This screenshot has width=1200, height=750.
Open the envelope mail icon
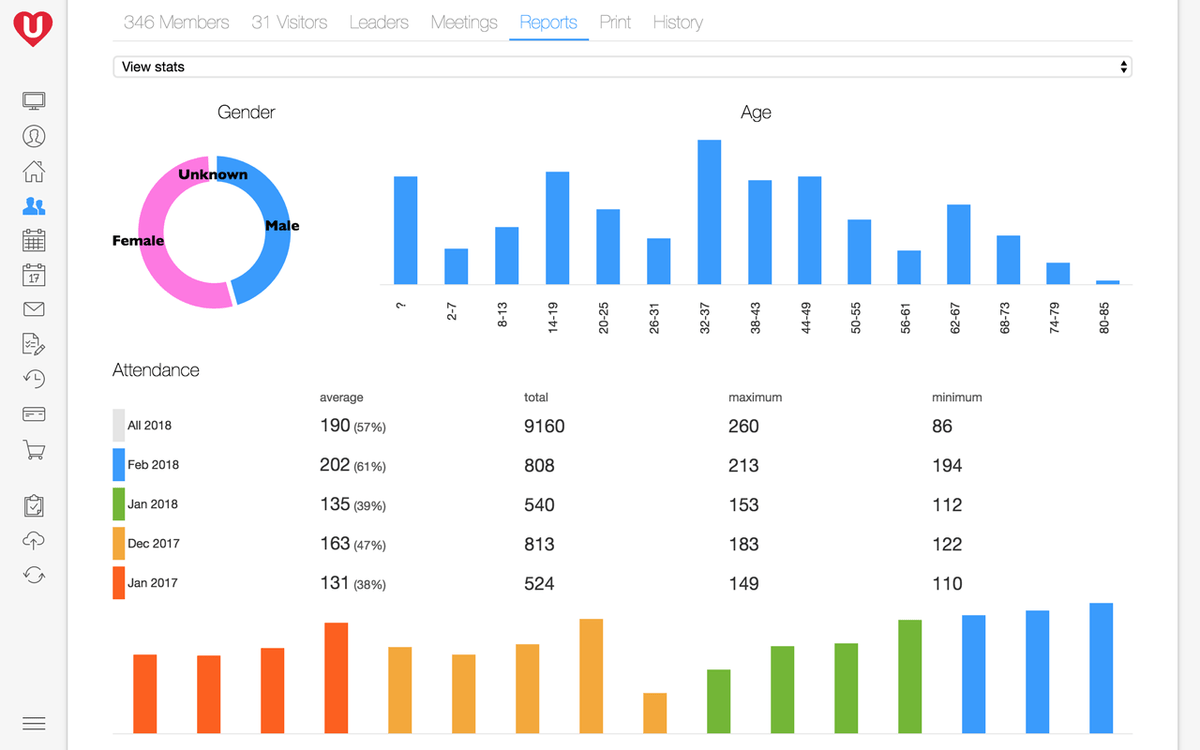(x=34, y=310)
